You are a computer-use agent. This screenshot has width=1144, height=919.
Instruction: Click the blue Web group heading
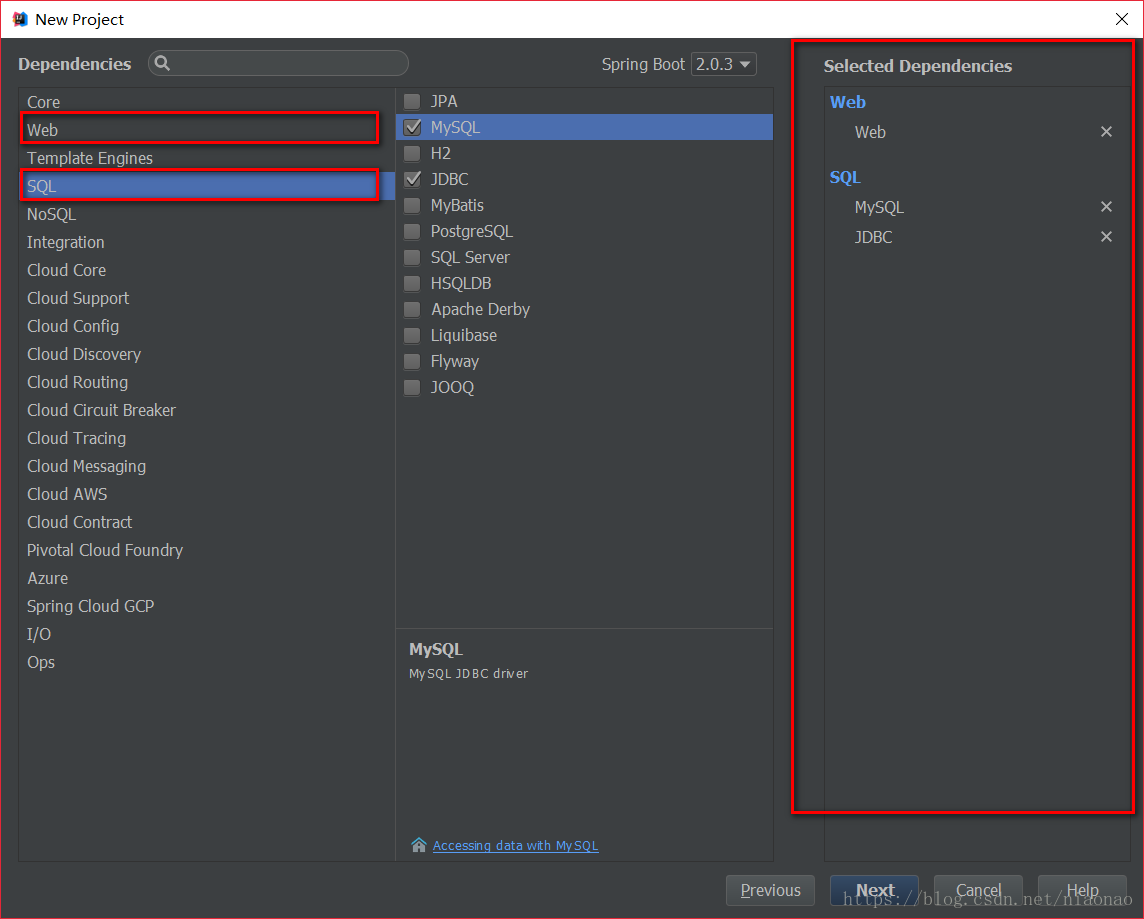point(848,102)
